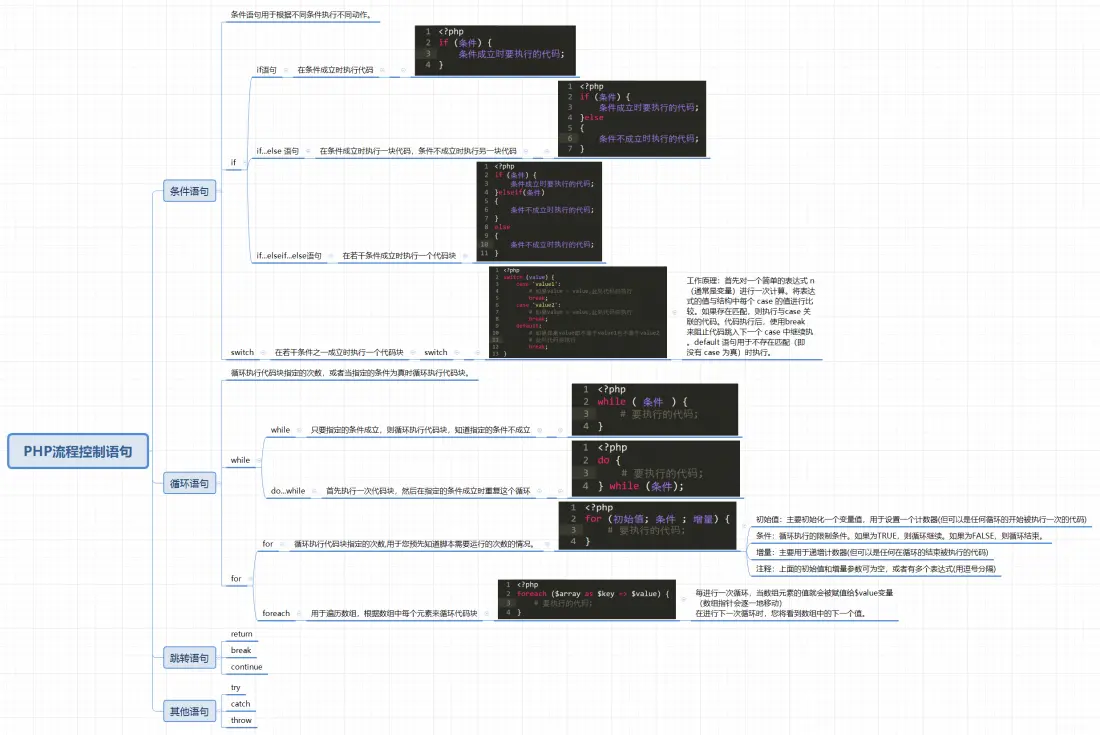
Task: Click note 条件语句用于根据不同条件执行不同动作
Action: pos(301,15)
